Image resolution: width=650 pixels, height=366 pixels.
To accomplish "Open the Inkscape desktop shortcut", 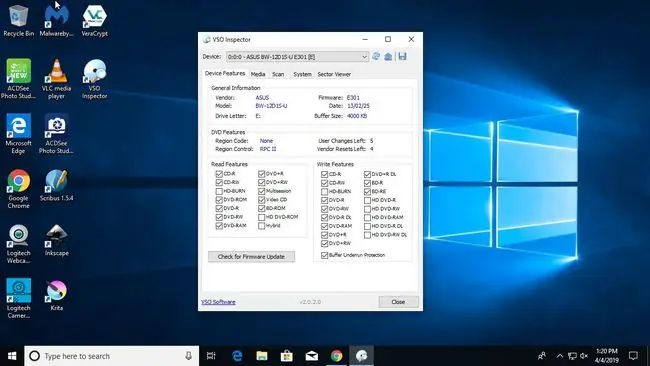I will pyautogui.click(x=56, y=240).
